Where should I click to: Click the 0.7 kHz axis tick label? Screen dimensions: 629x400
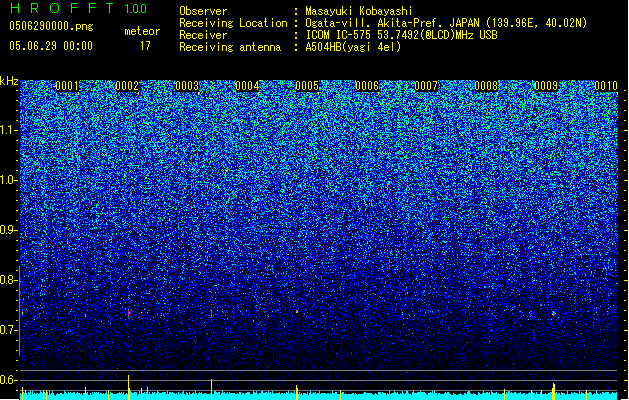pyautogui.click(x=9, y=330)
